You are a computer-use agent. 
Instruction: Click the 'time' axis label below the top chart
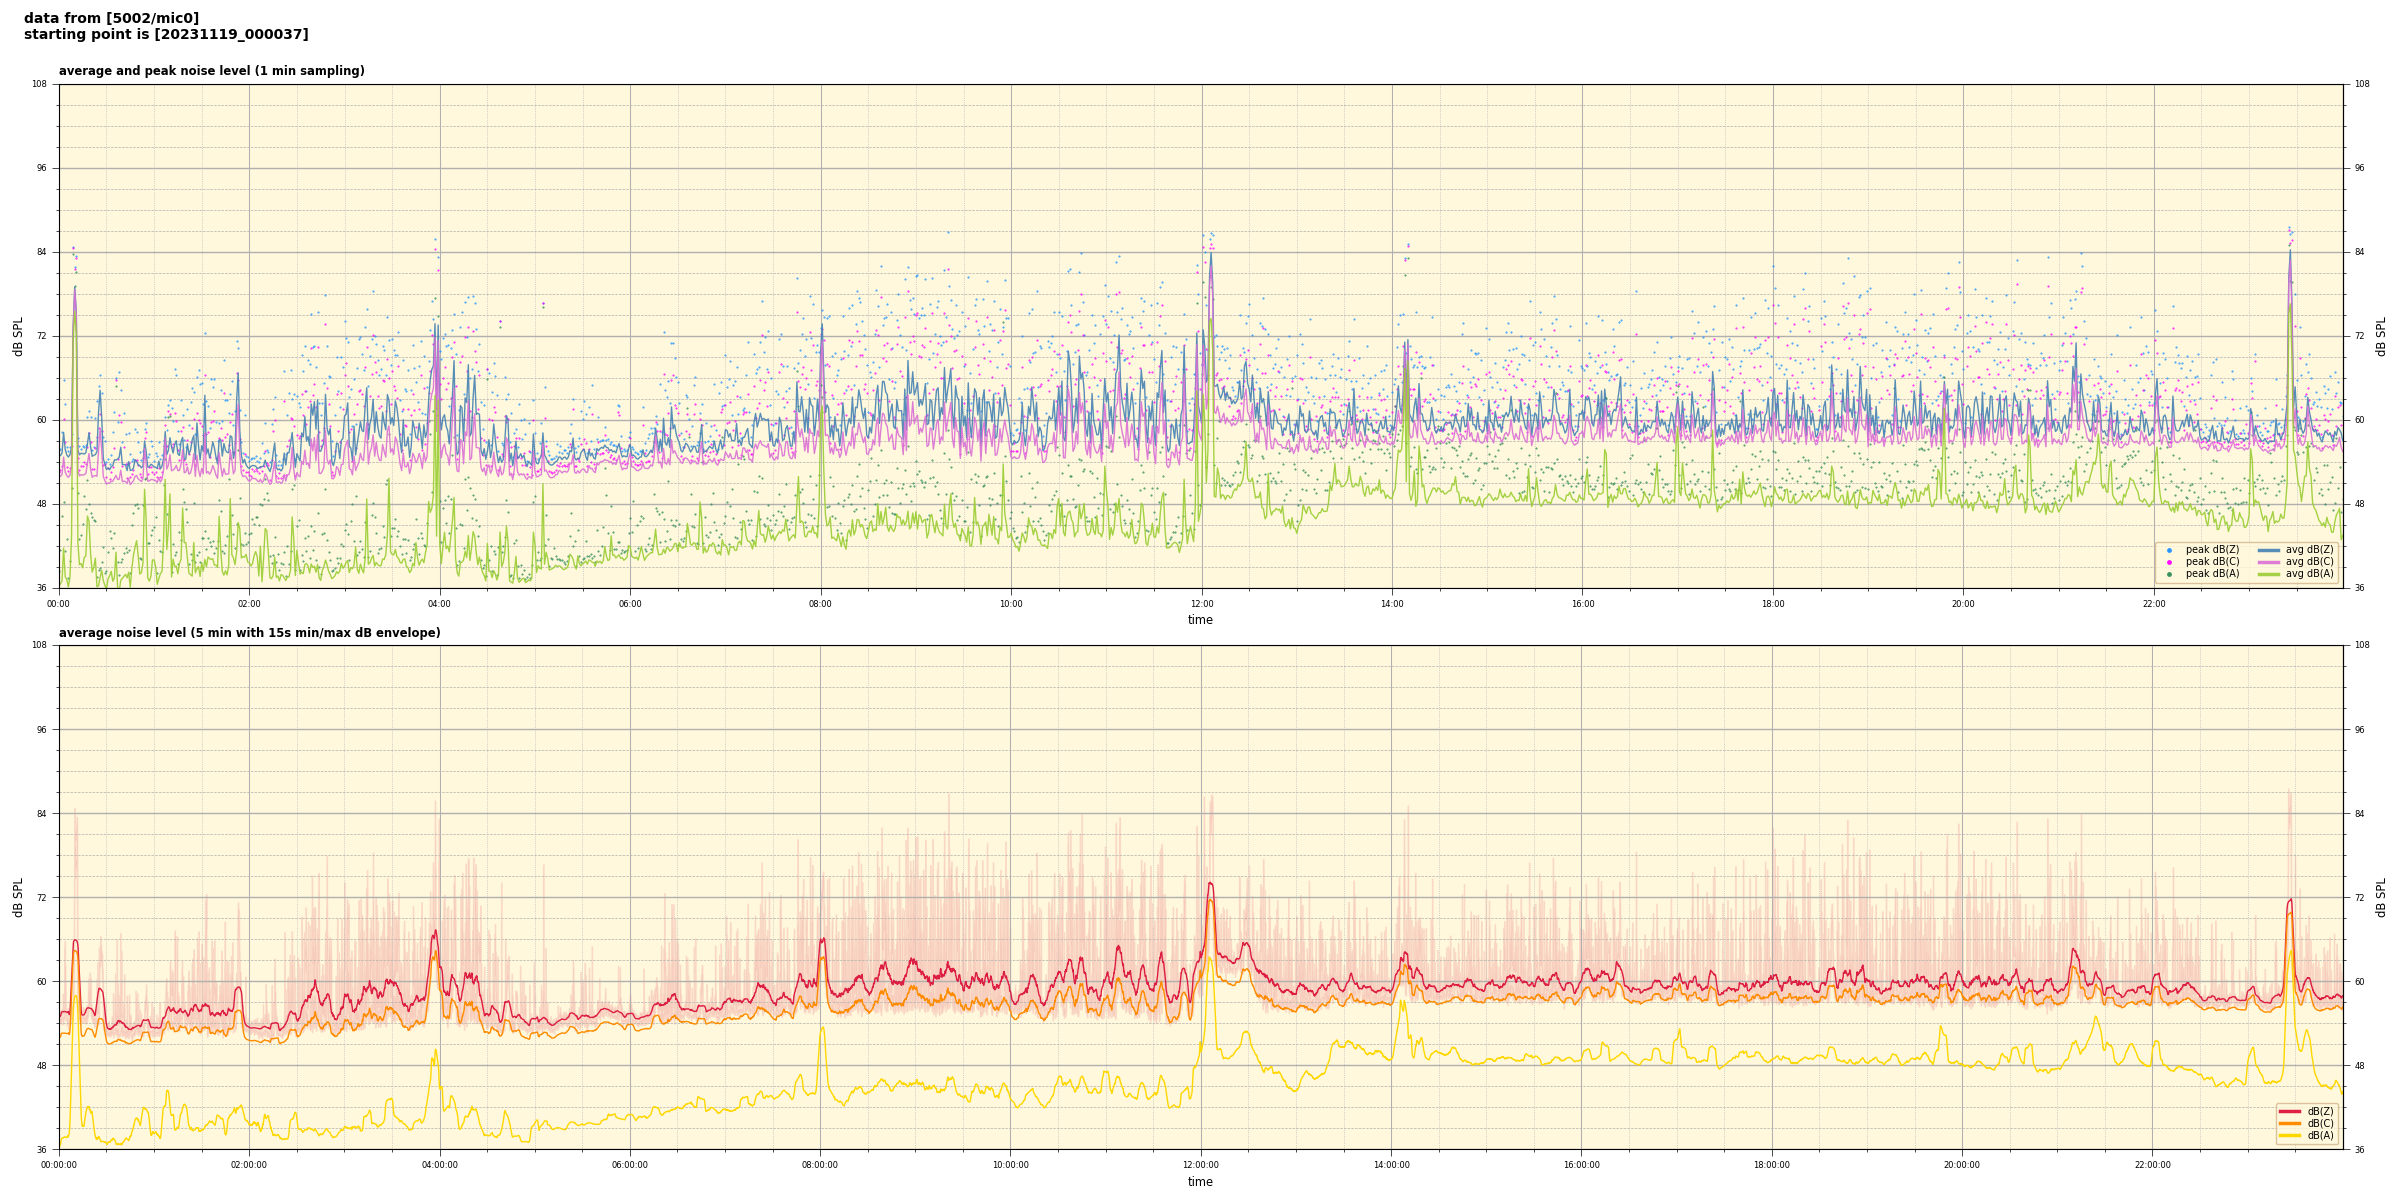pos(1200,620)
